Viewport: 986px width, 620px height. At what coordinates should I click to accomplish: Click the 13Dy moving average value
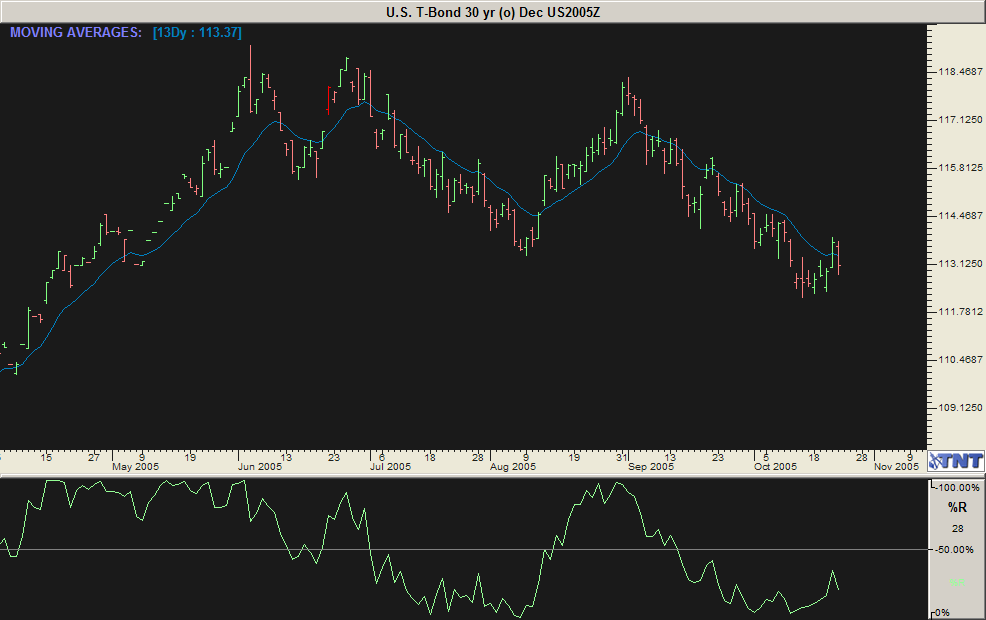point(197,33)
